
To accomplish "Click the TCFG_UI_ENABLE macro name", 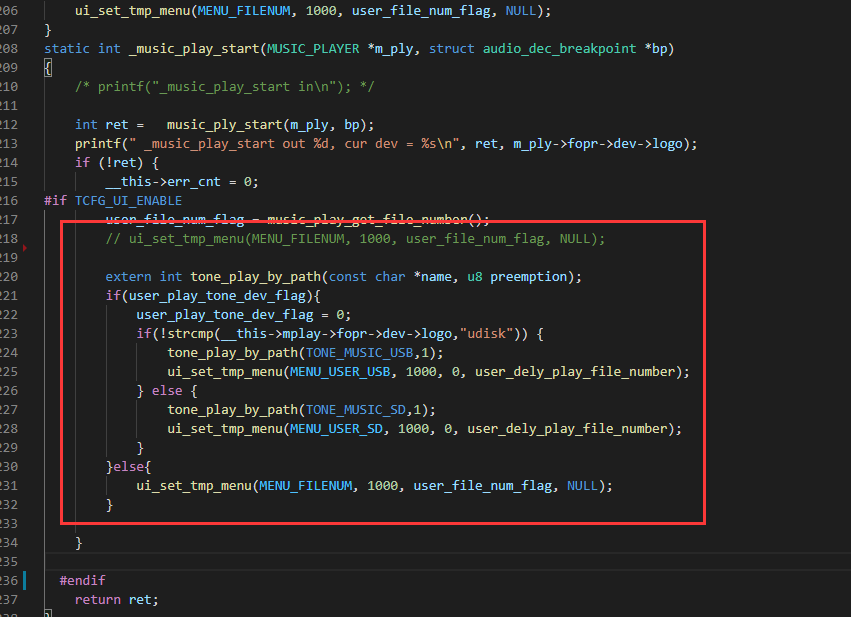I will click(128, 201).
